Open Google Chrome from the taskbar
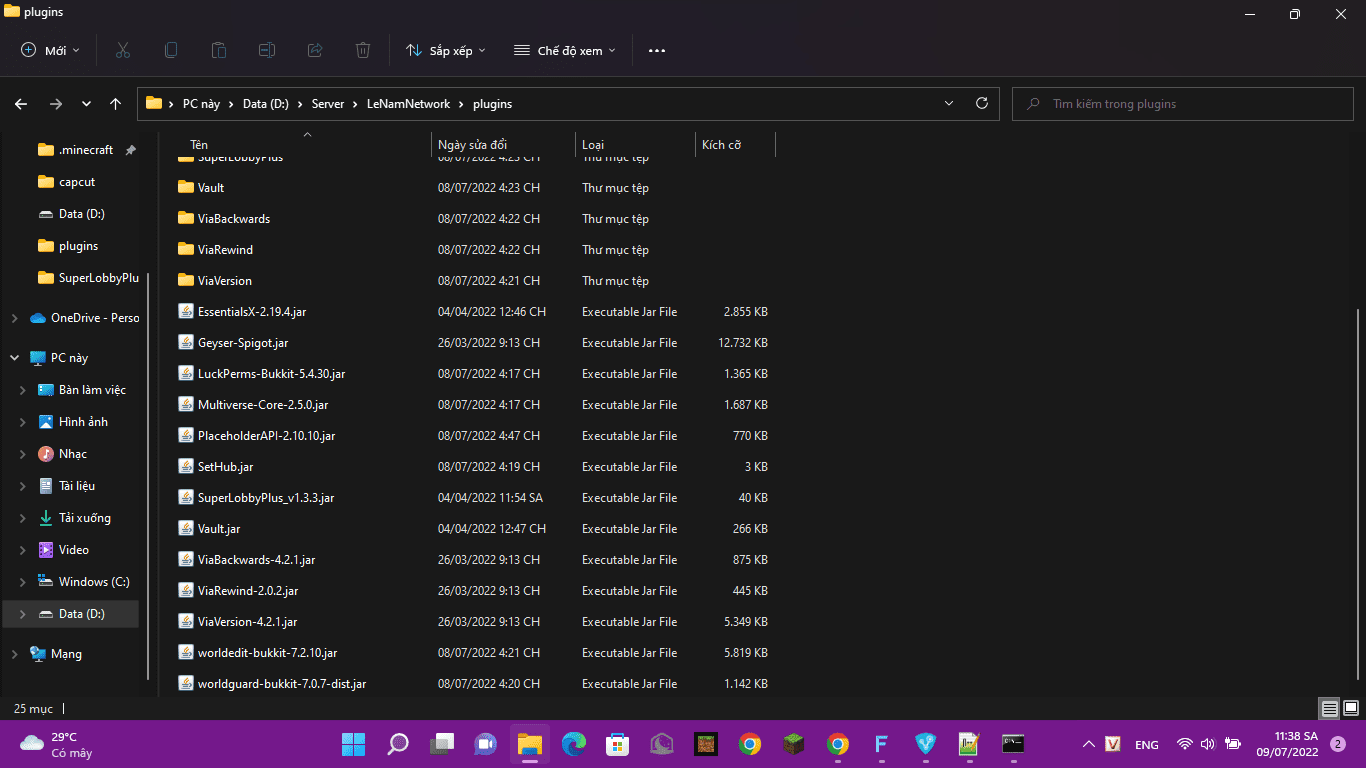The image size is (1366, 768). [x=749, y=744]
